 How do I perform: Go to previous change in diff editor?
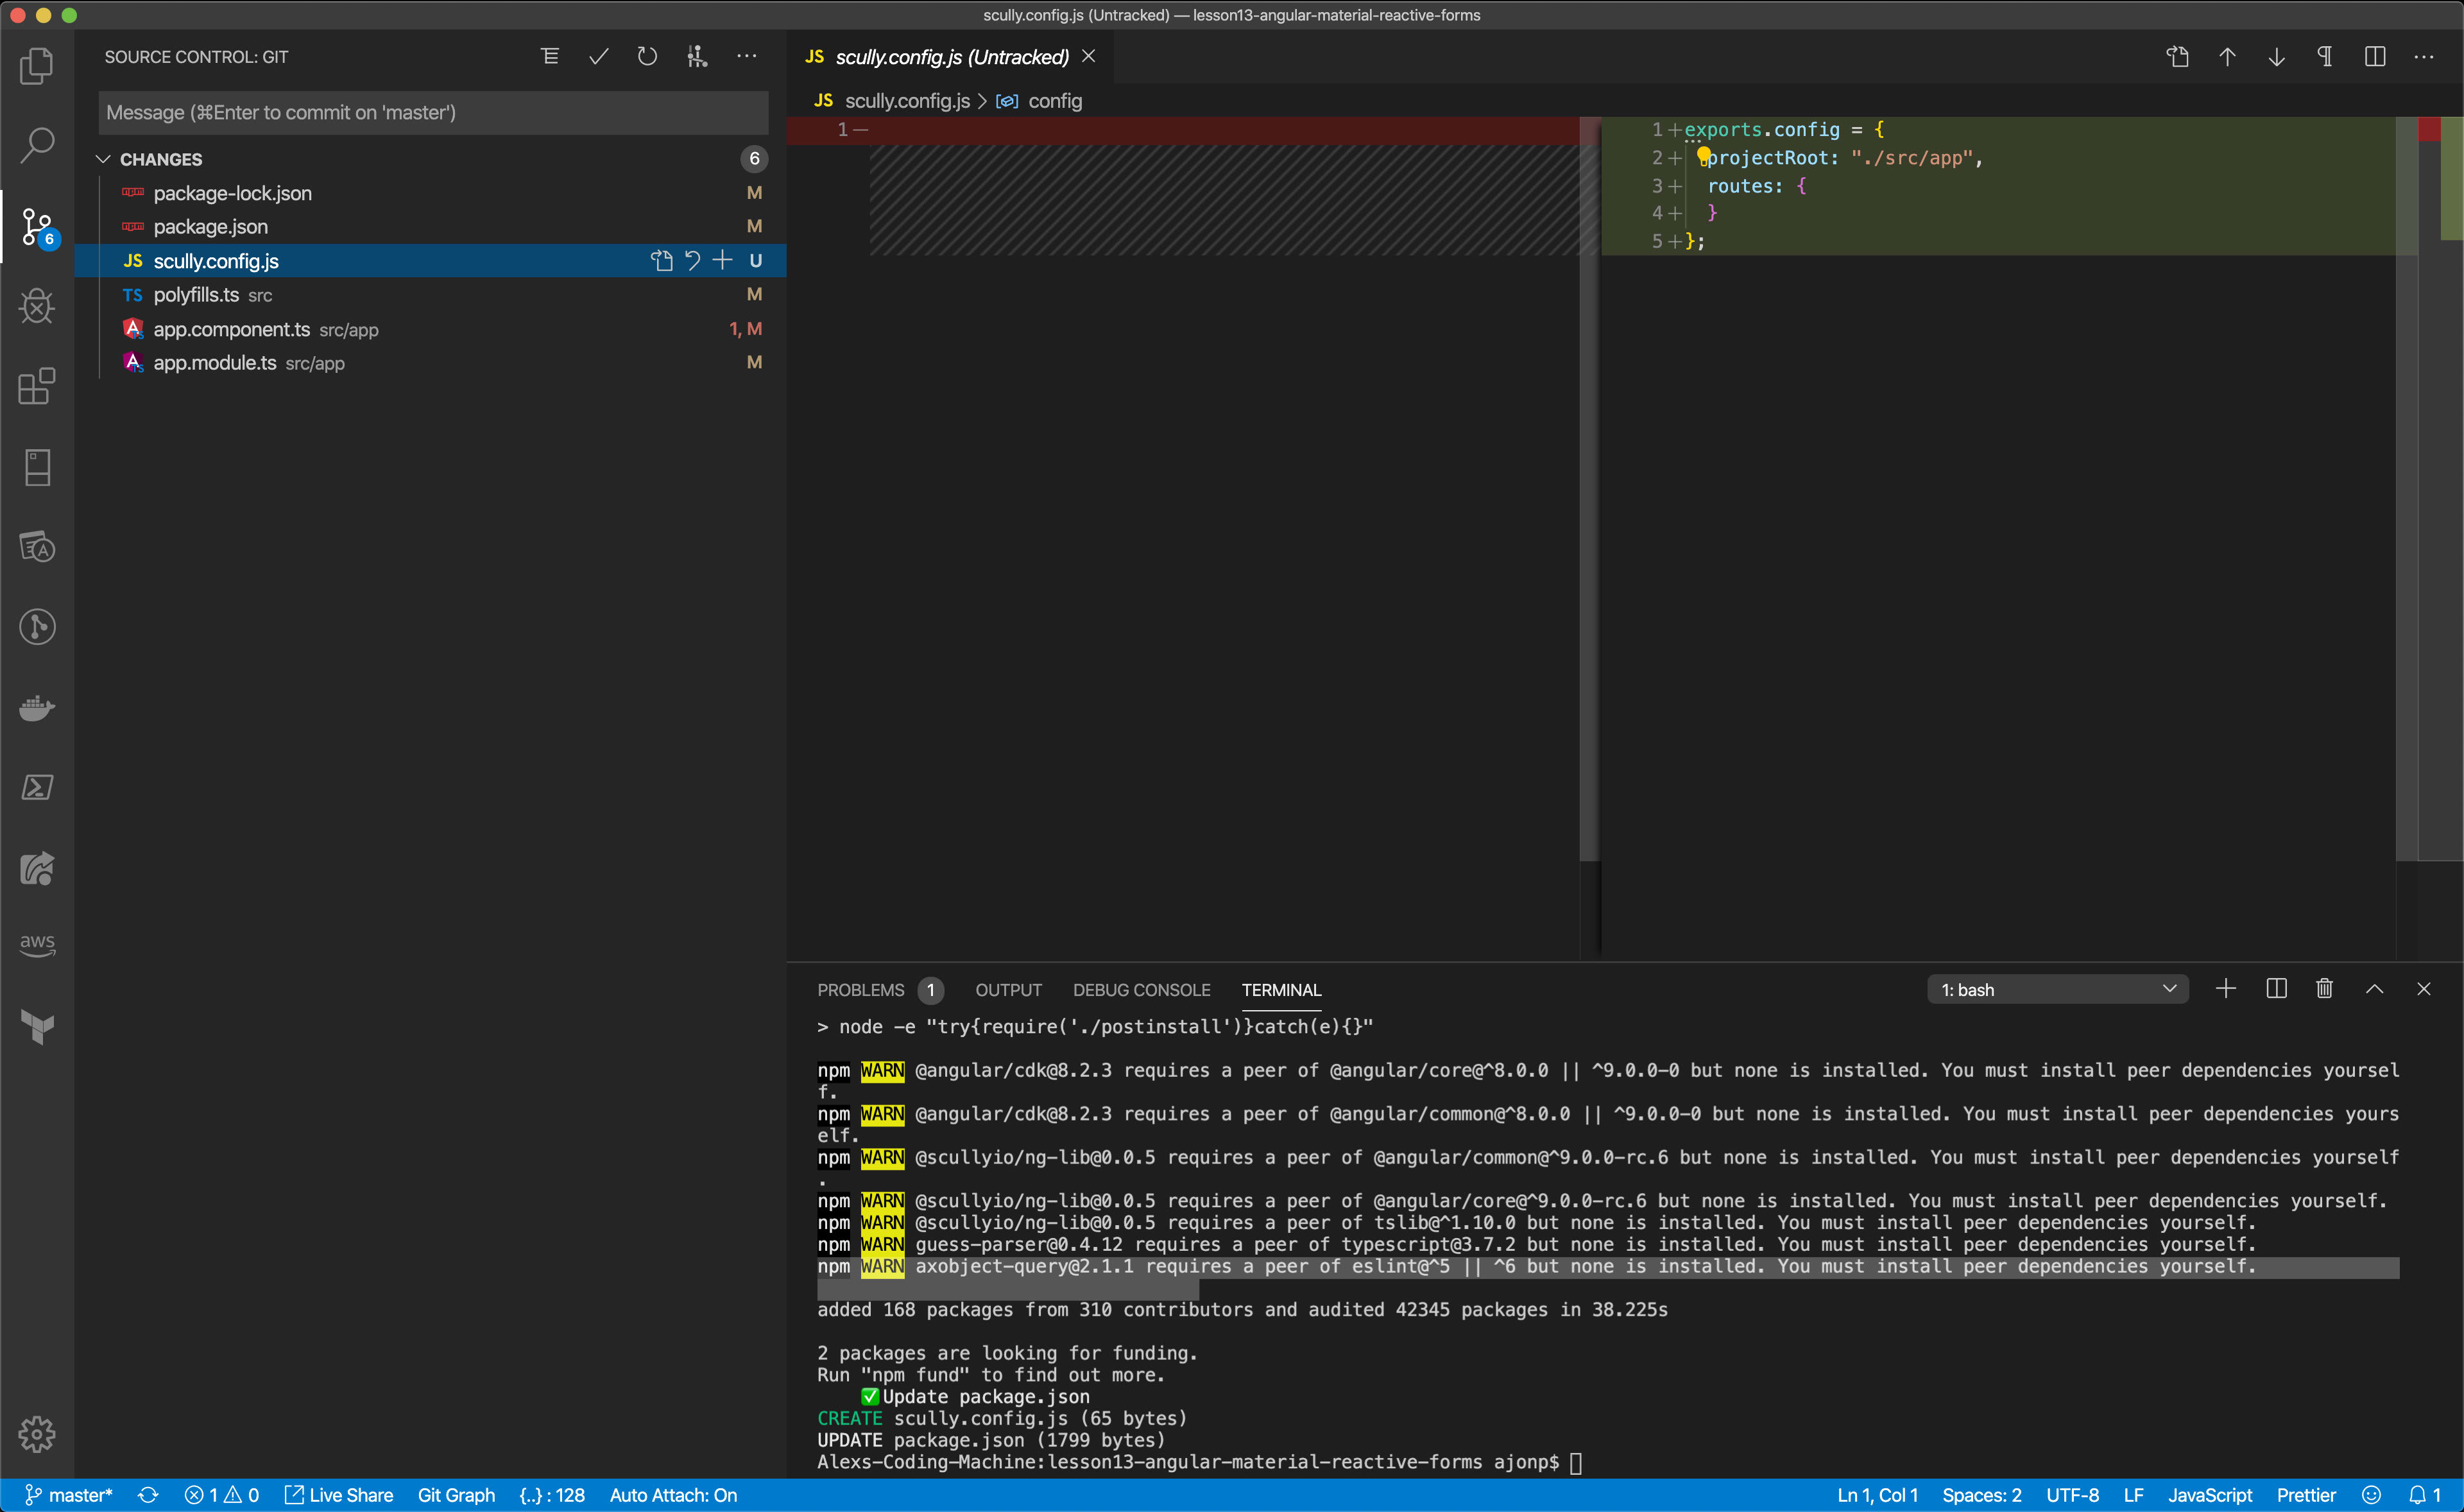click(2227, 57)
